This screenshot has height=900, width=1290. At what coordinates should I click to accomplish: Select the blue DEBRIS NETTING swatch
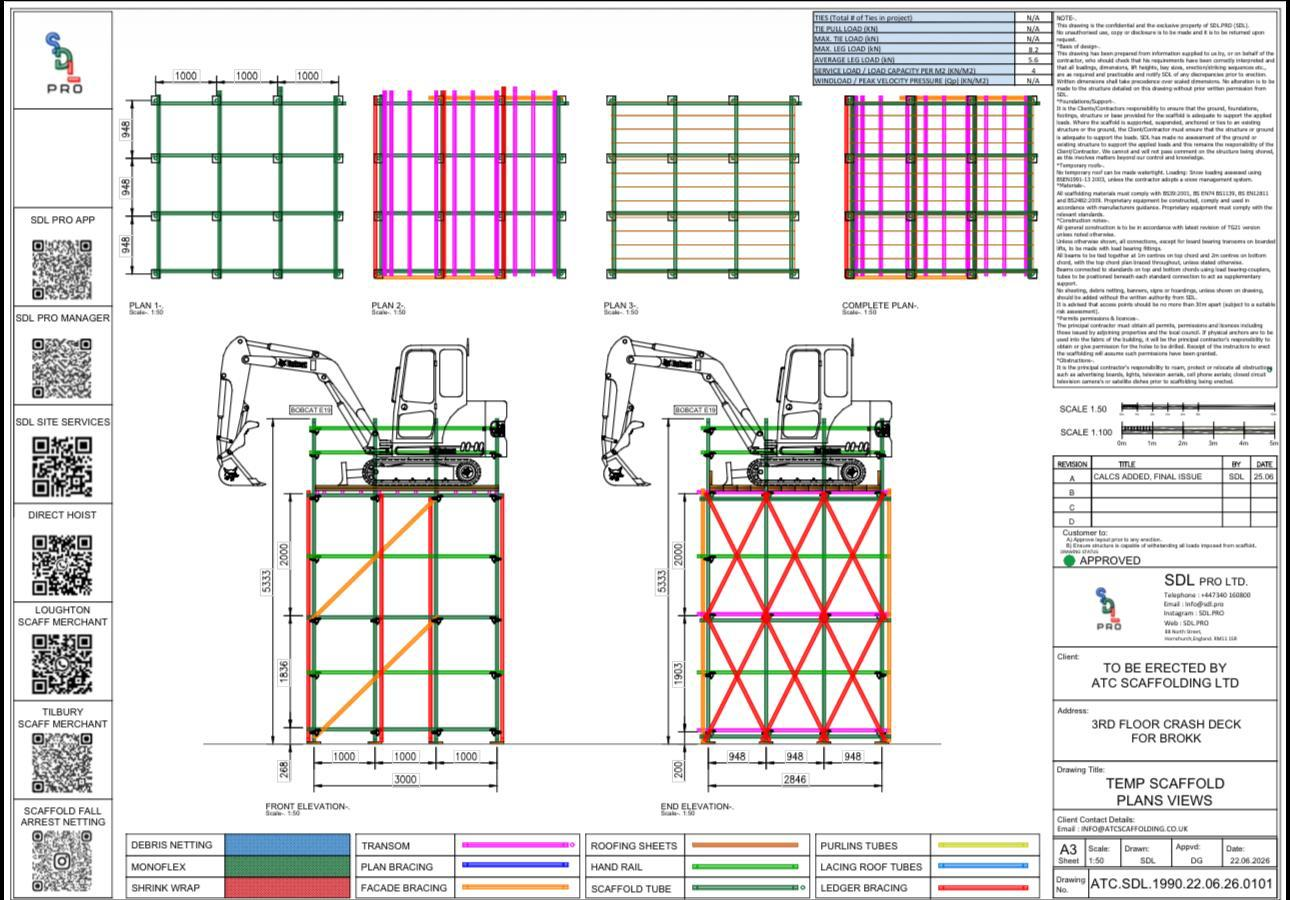click(287, 845)
